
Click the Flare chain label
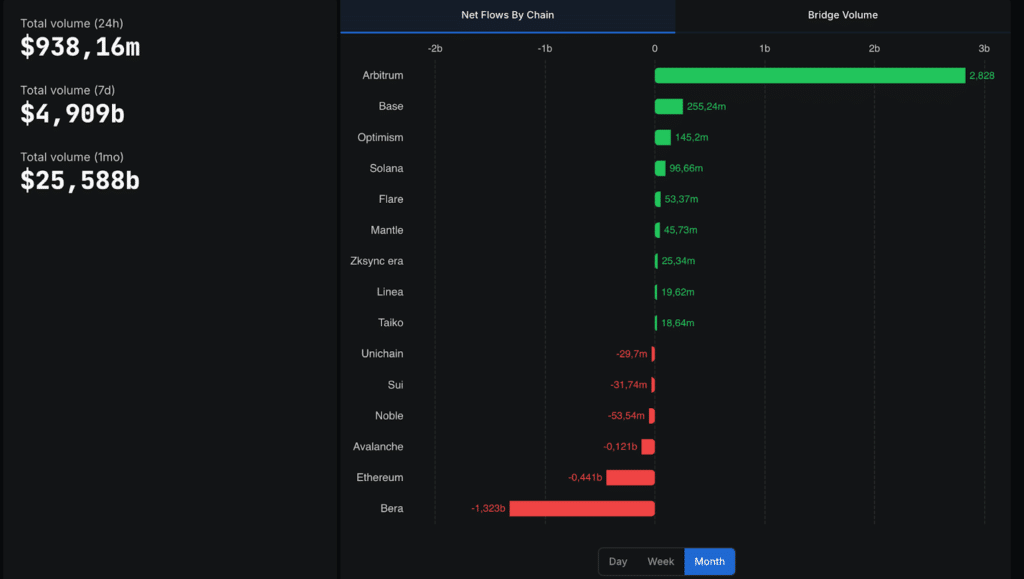pos(391,199)
